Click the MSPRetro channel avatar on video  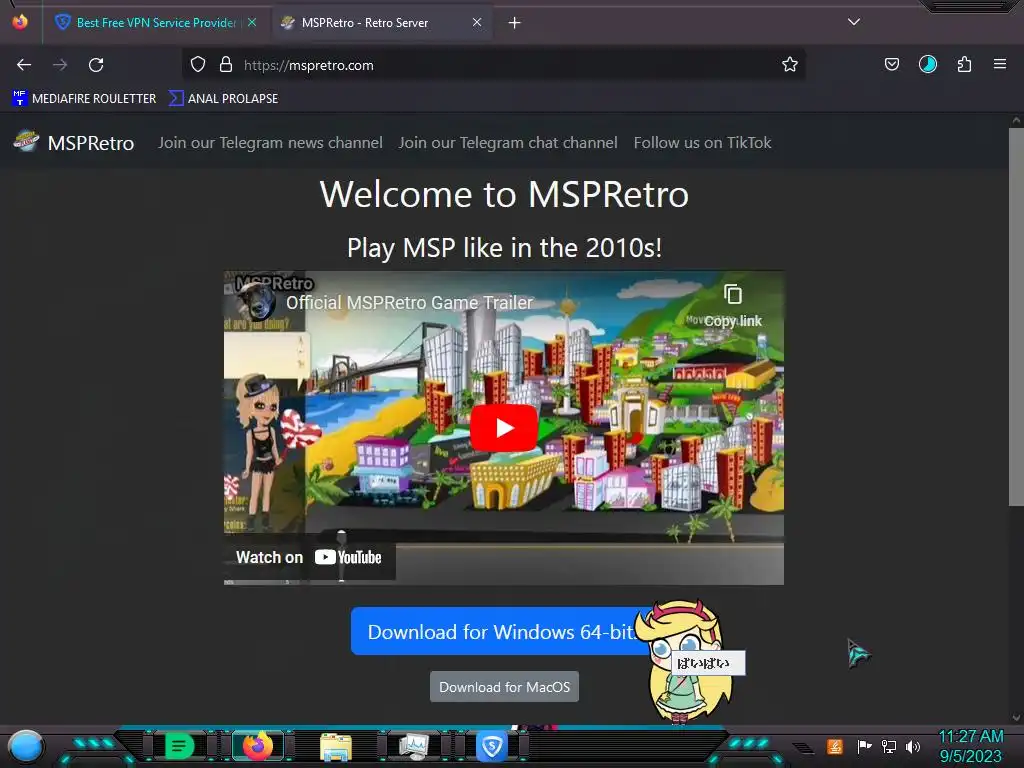click(x=255, y=302)
